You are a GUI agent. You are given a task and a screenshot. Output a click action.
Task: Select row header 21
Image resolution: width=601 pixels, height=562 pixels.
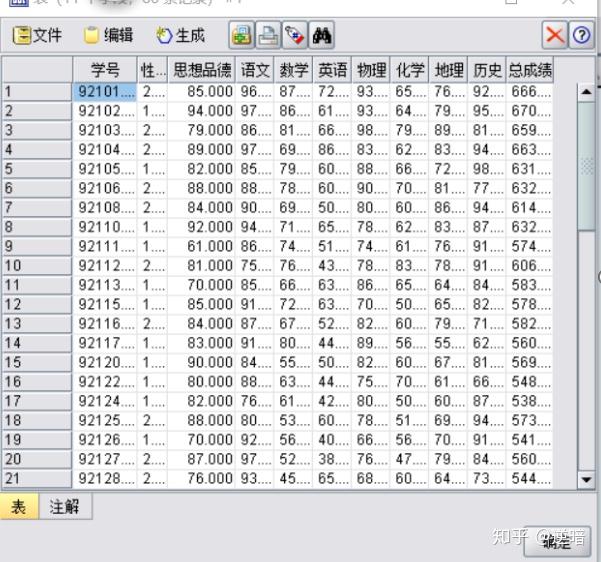[x=37, y=478]
